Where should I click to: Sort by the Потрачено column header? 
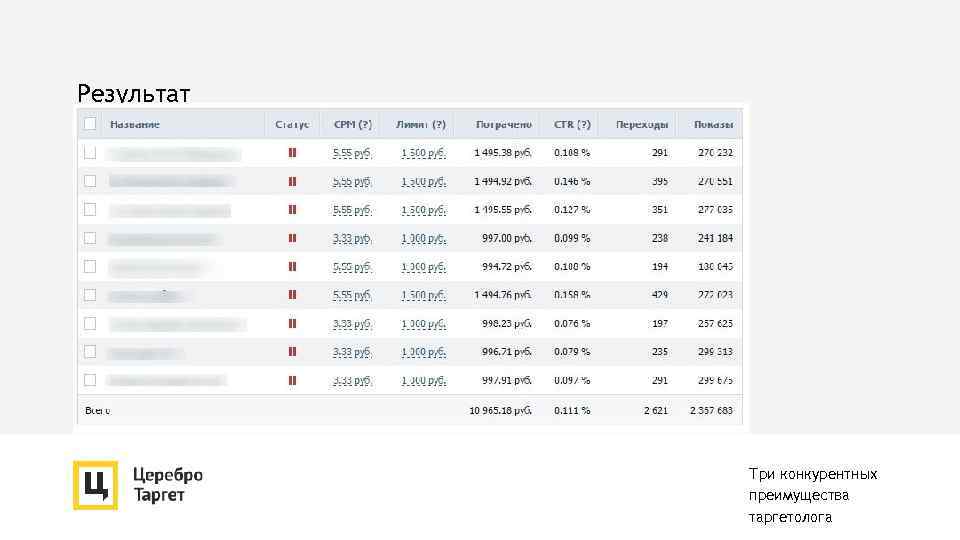coord(504,124)
